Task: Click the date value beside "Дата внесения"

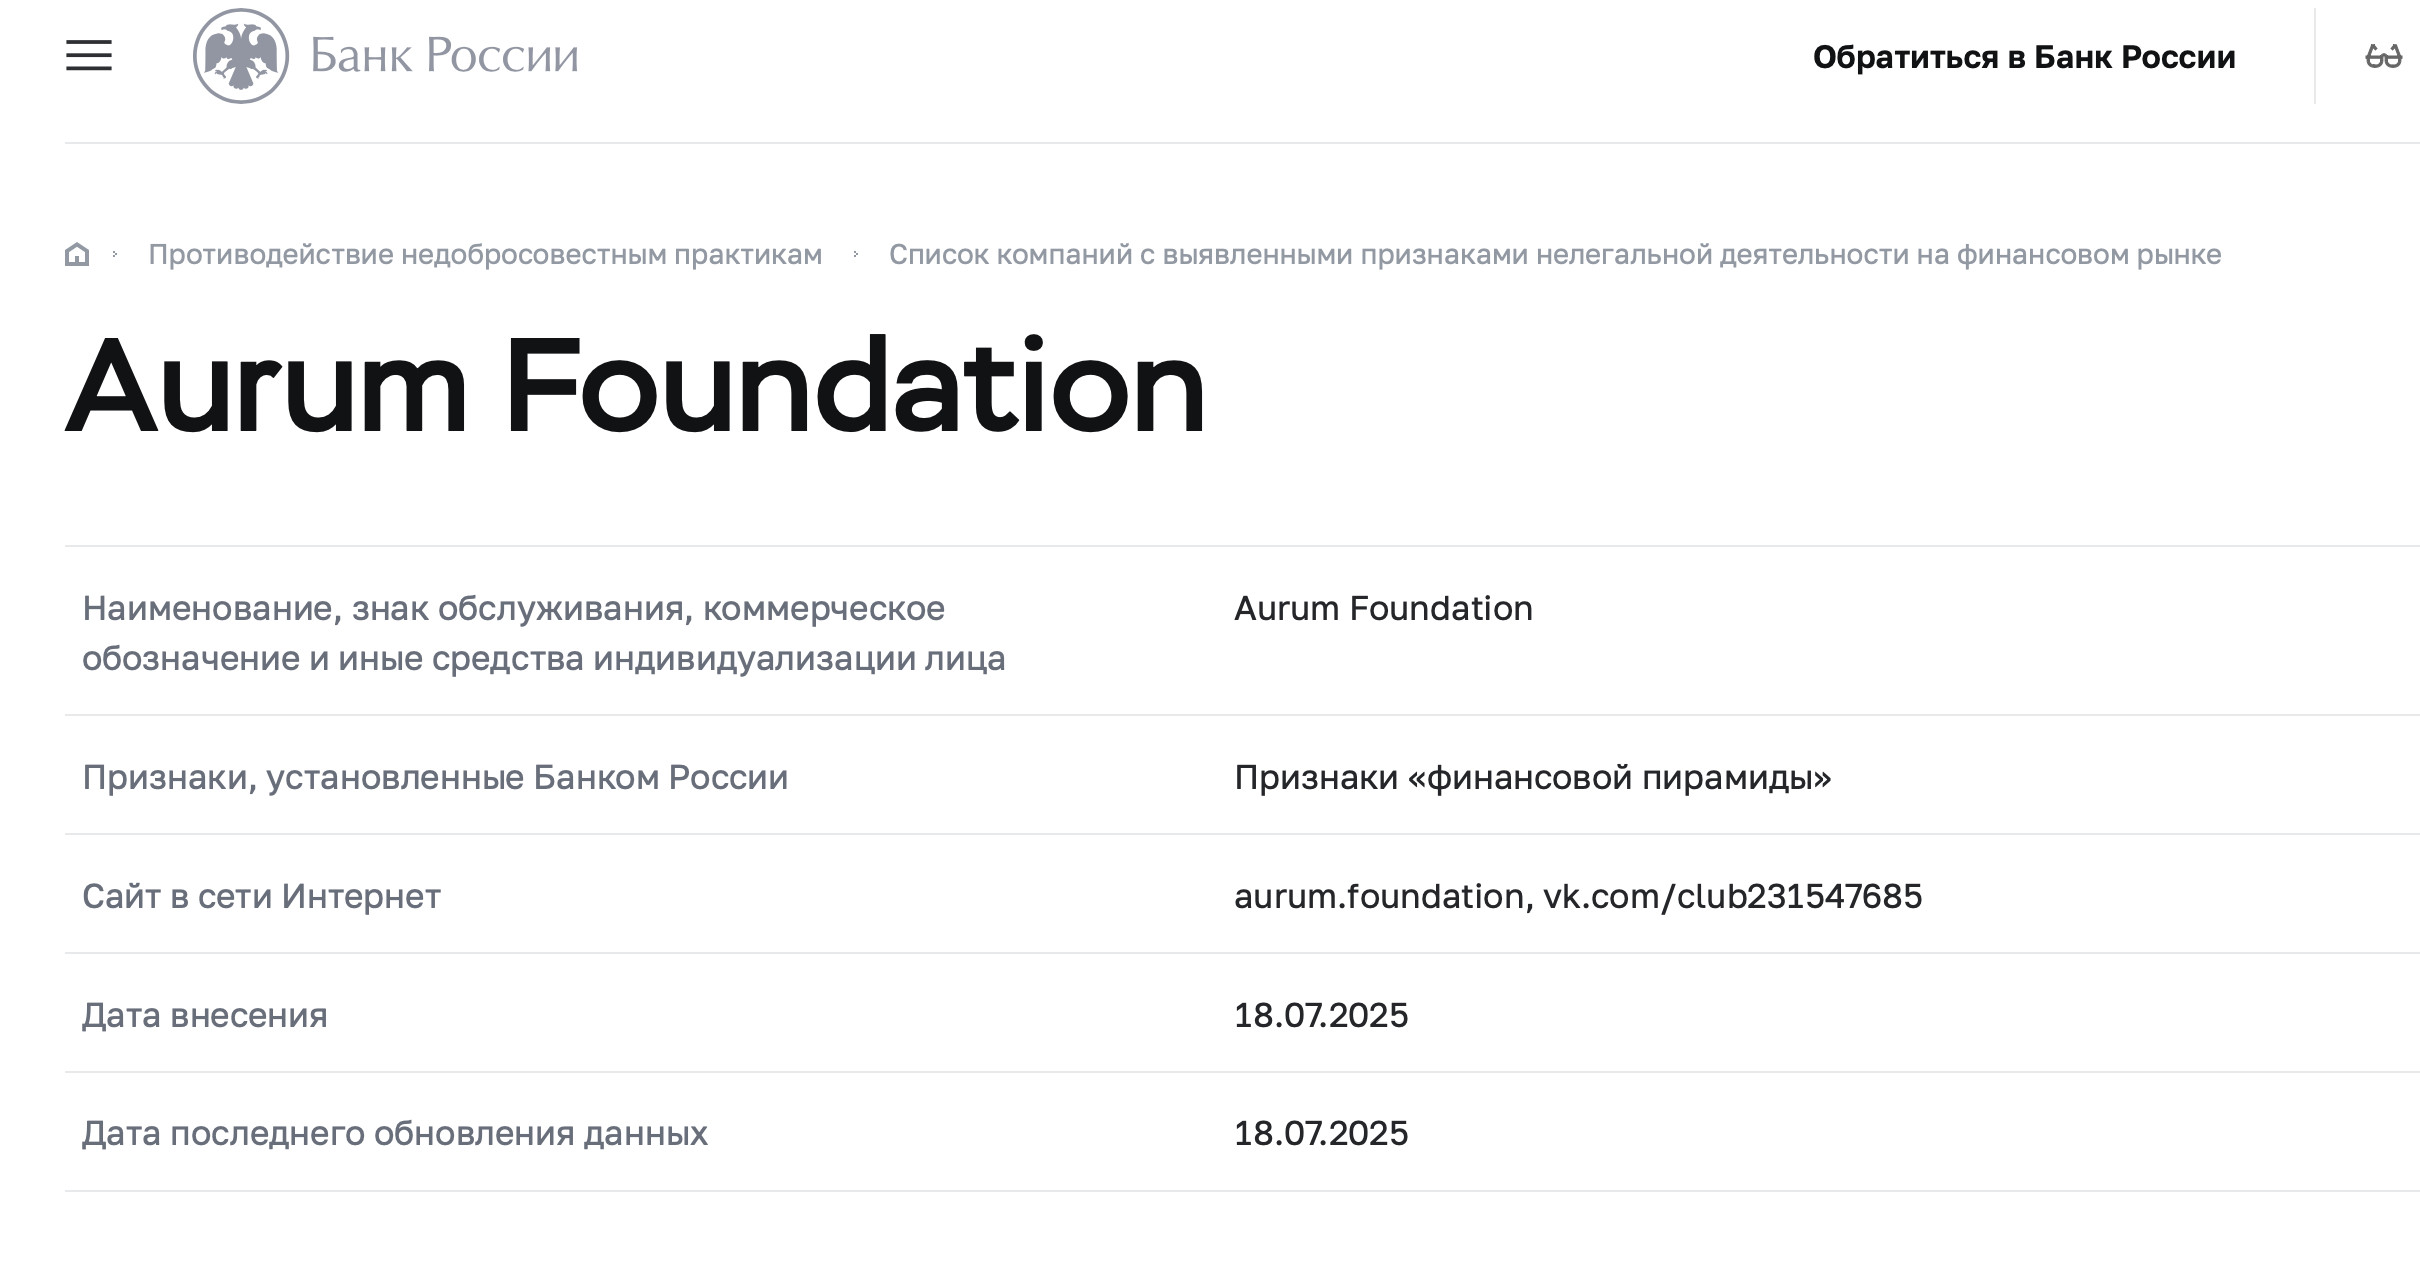Action: (1320, 1015)
